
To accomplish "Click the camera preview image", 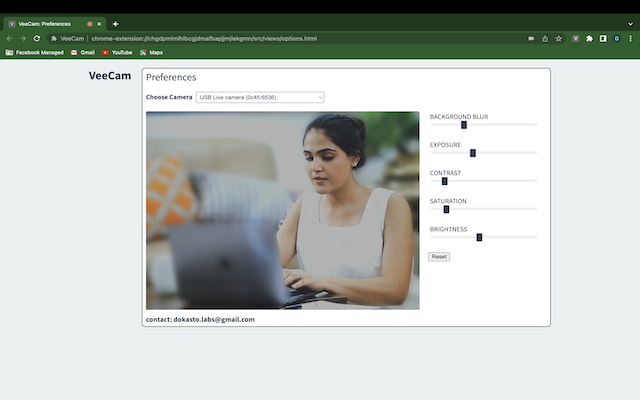I will pos(282,211).
